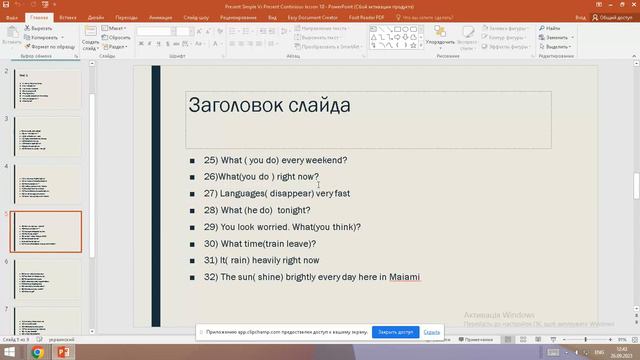Viewport: 640px width, 360px height.
Task: Open the font size combo box dropdown
Action: coord(191,31)
